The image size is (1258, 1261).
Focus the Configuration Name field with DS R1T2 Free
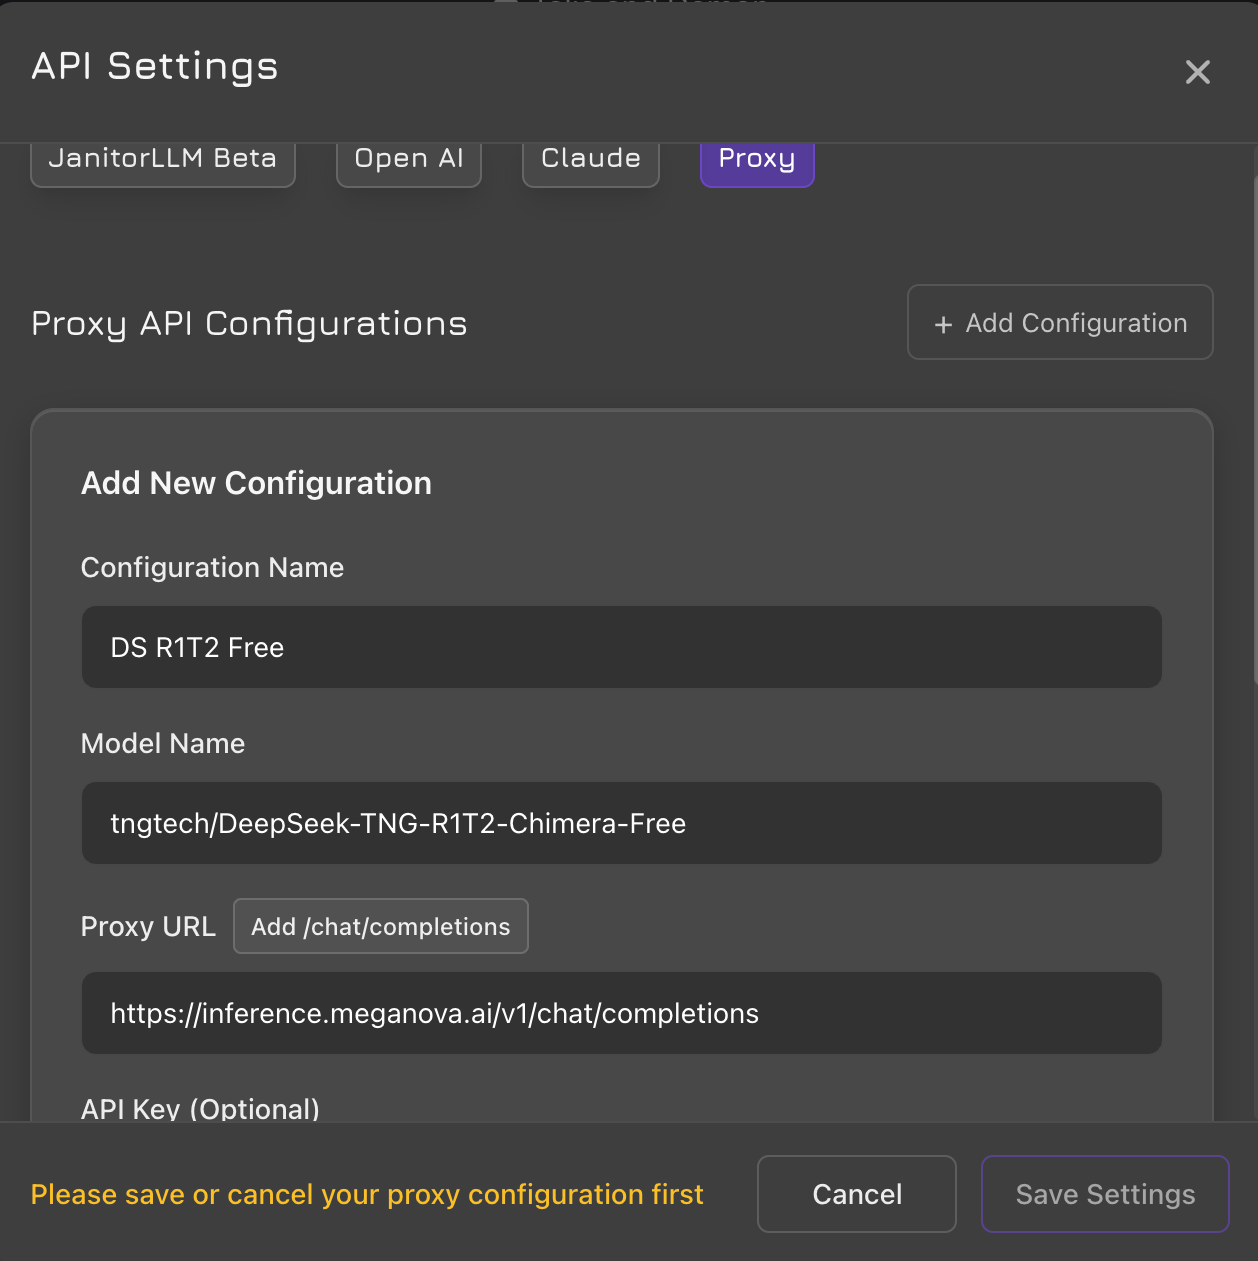(x=621, y=647)
